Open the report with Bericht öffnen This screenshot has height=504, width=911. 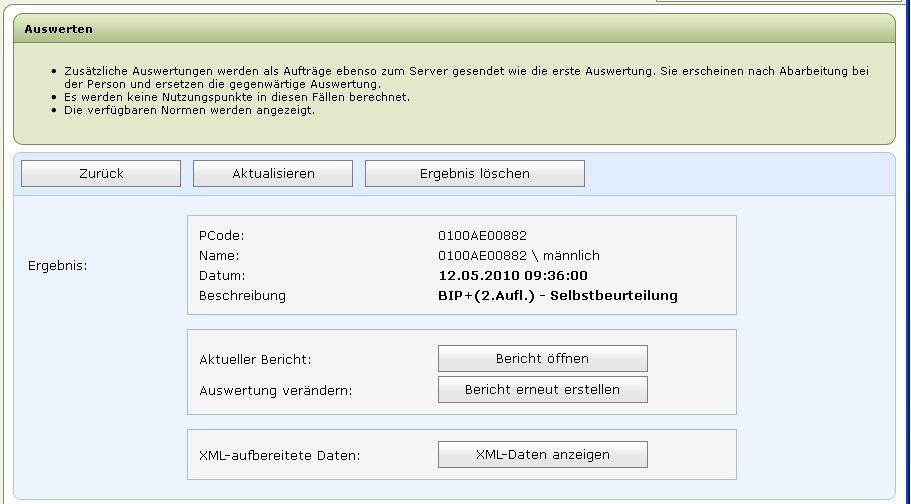pos(542,358)
